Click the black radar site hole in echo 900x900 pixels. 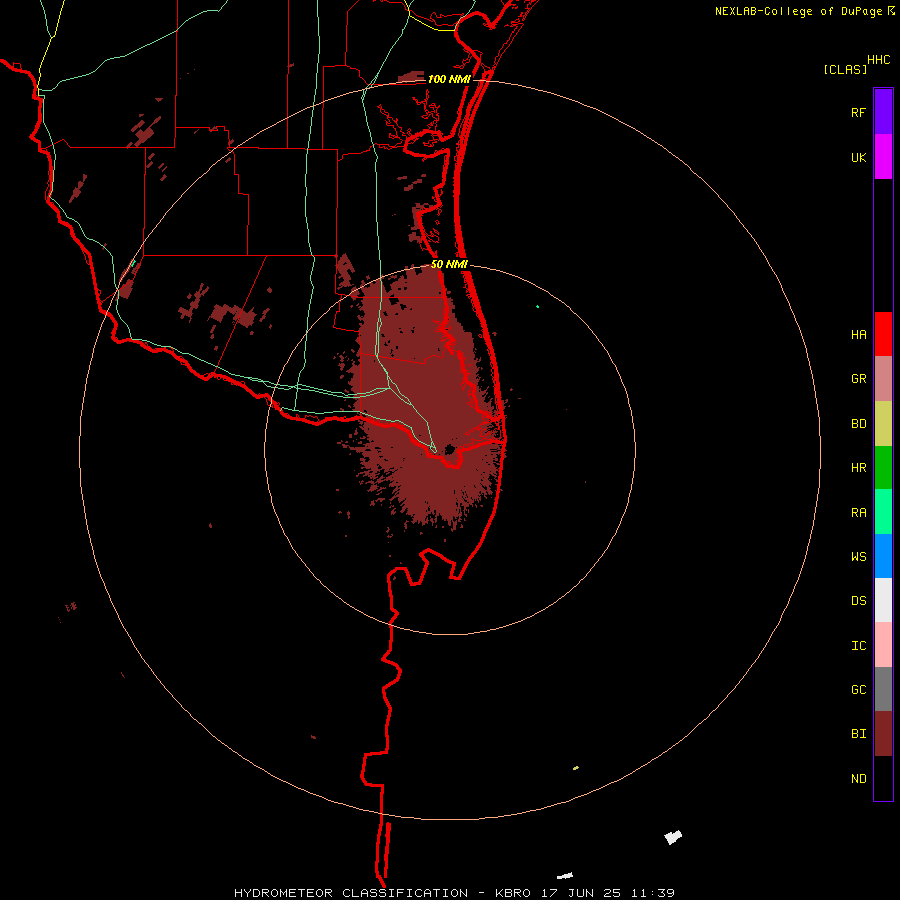[449, 449]
